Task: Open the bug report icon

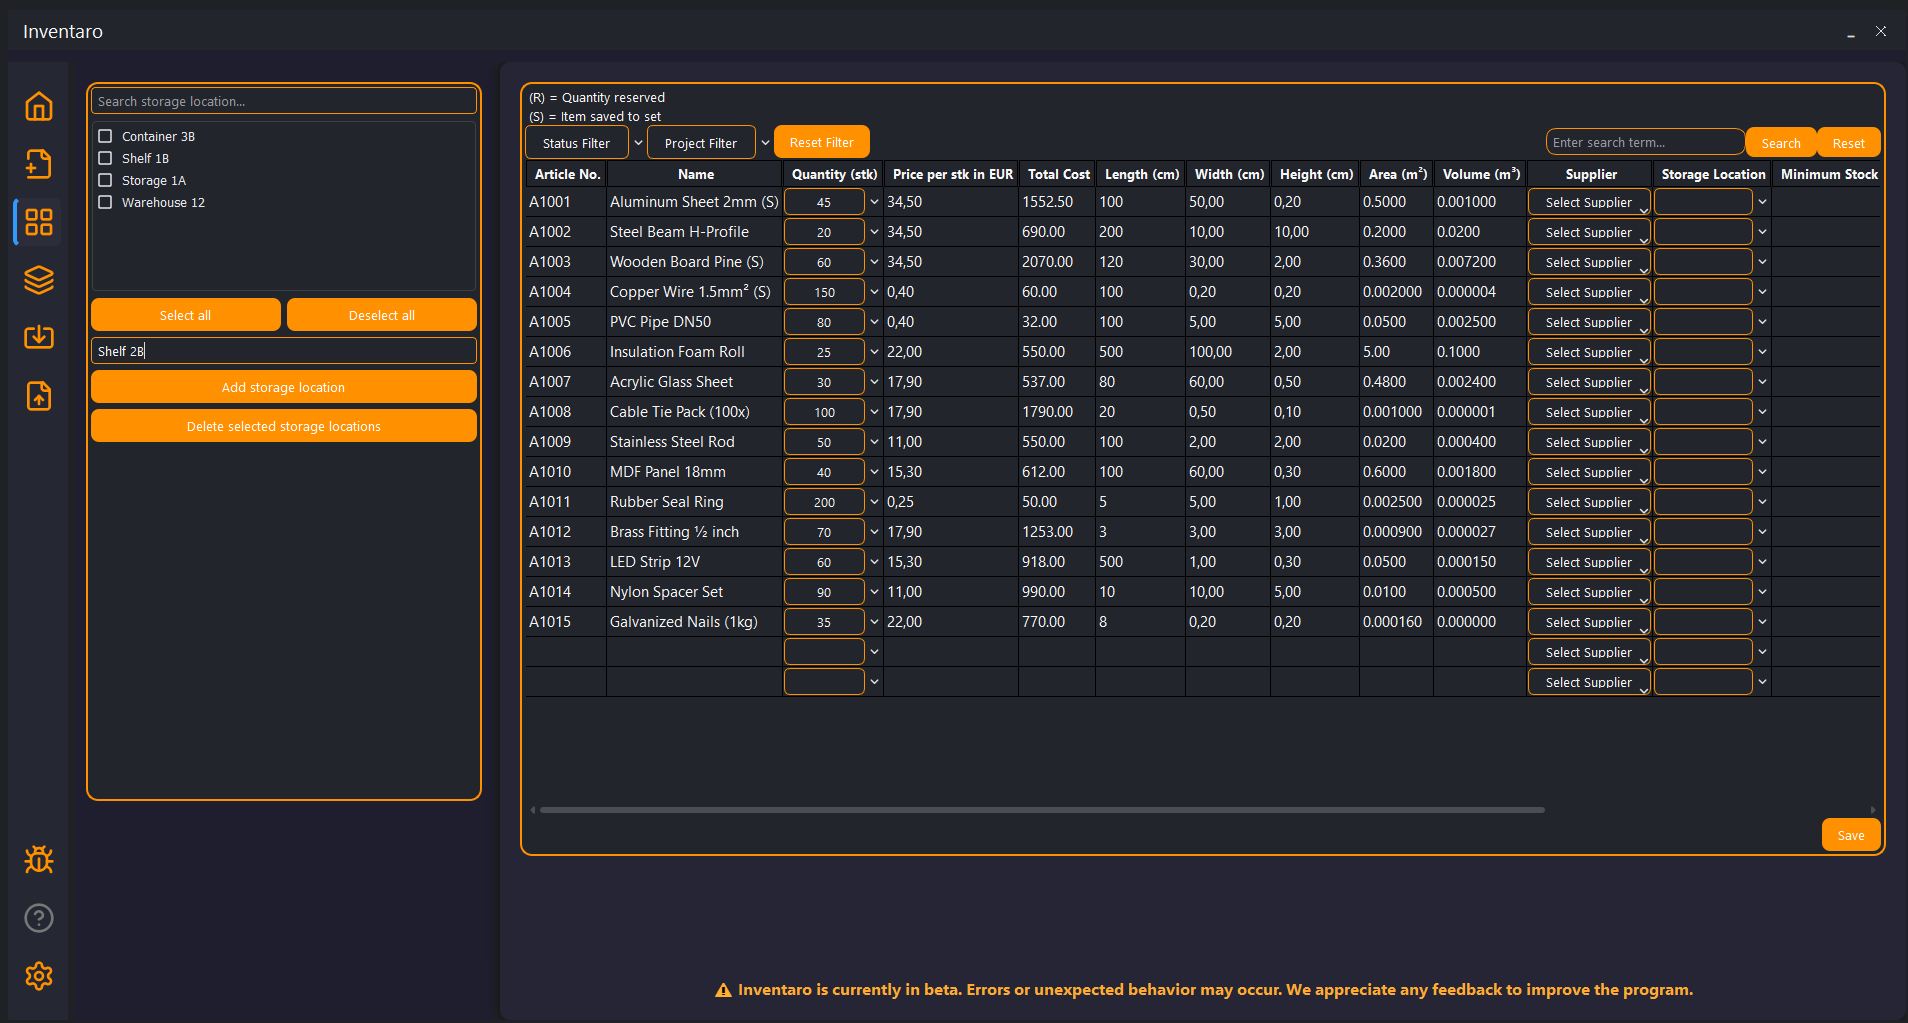Action: (x=39, y=860)
